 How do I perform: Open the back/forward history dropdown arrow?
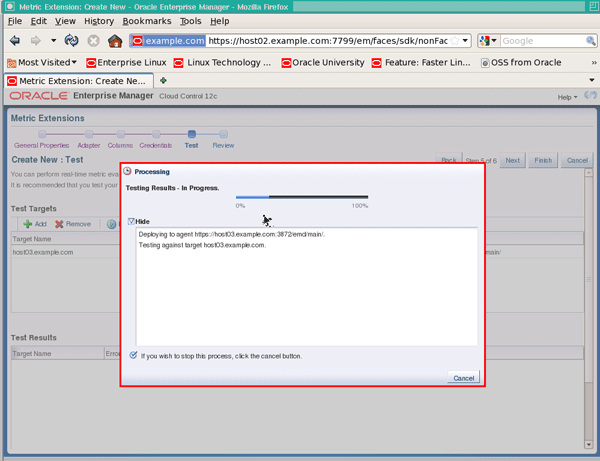[x=53, y=40]
